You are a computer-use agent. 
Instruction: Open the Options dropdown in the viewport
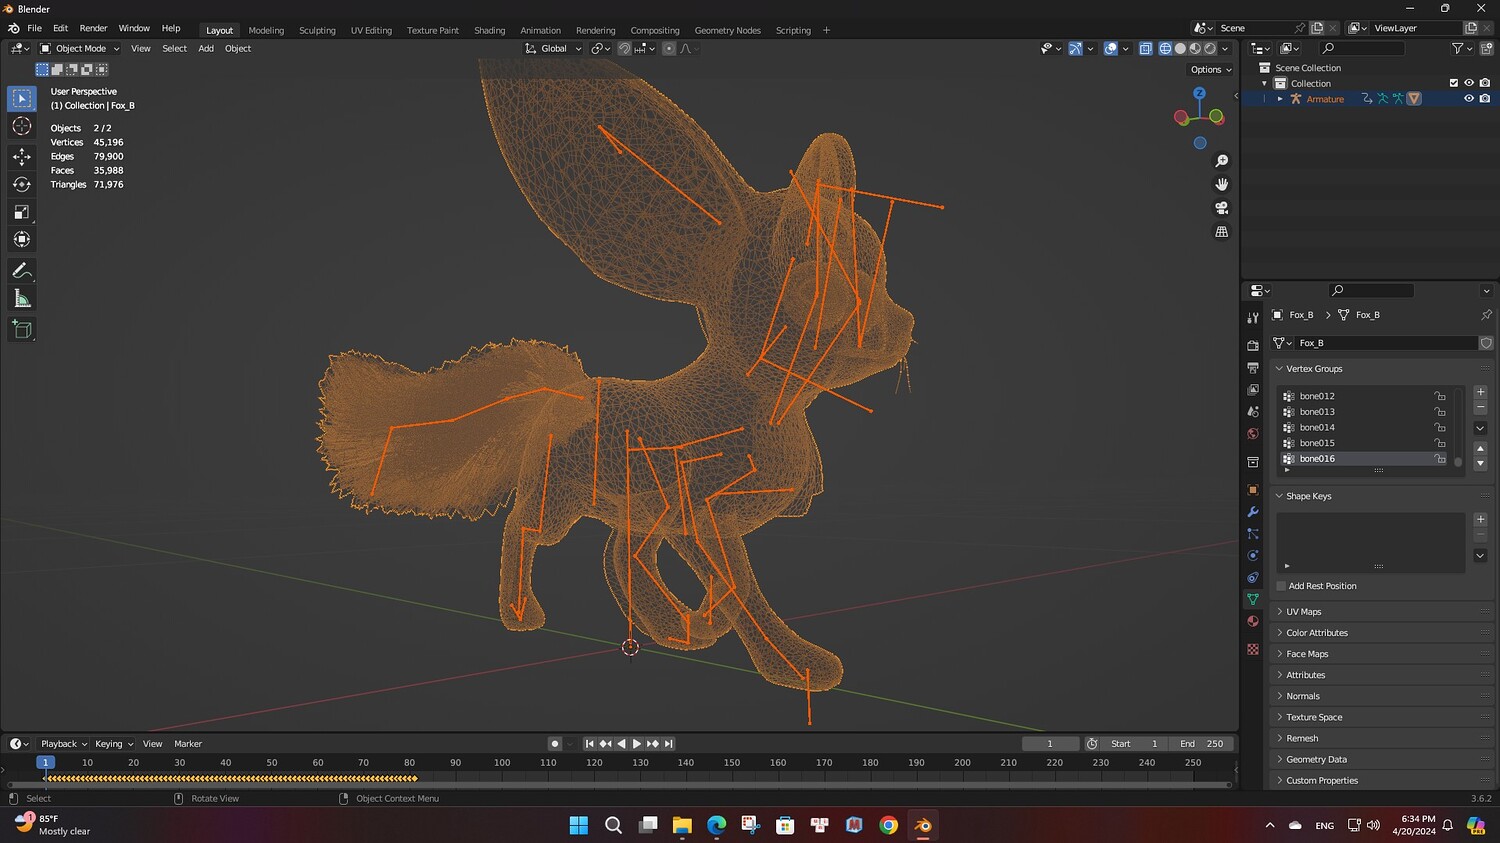click(1211, 70)
